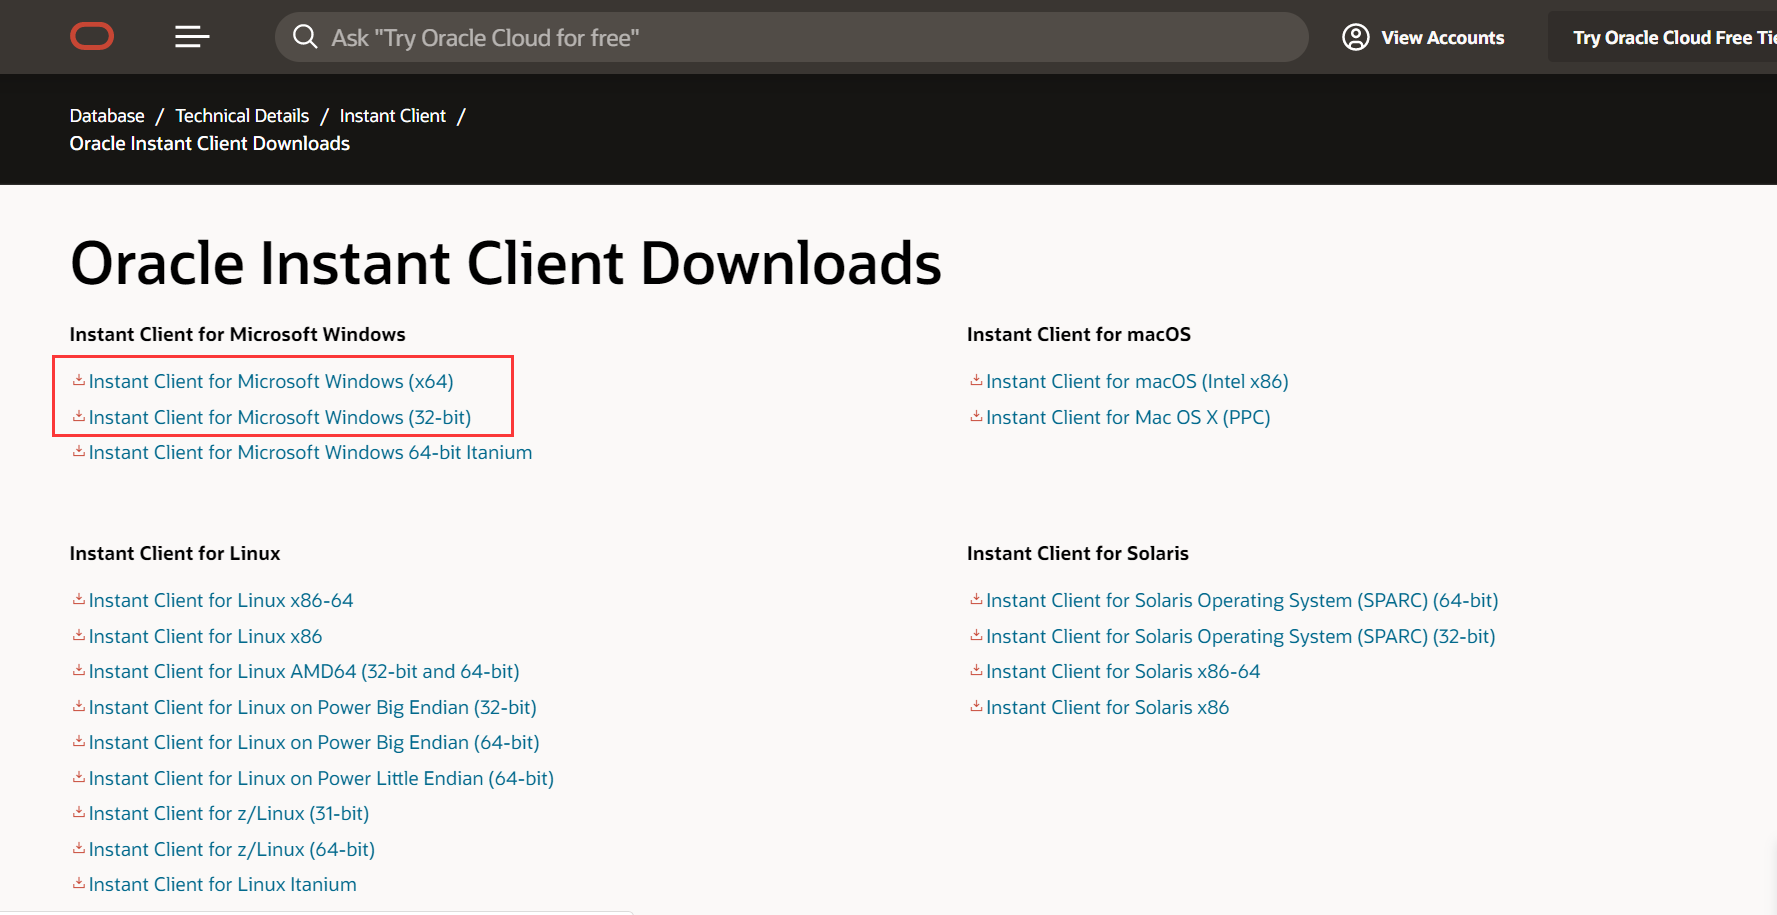This screenshot has width=1777, height=915.
Task: Download Instant Client for Mac OS X (PPC)
Action: (1127, 417)
